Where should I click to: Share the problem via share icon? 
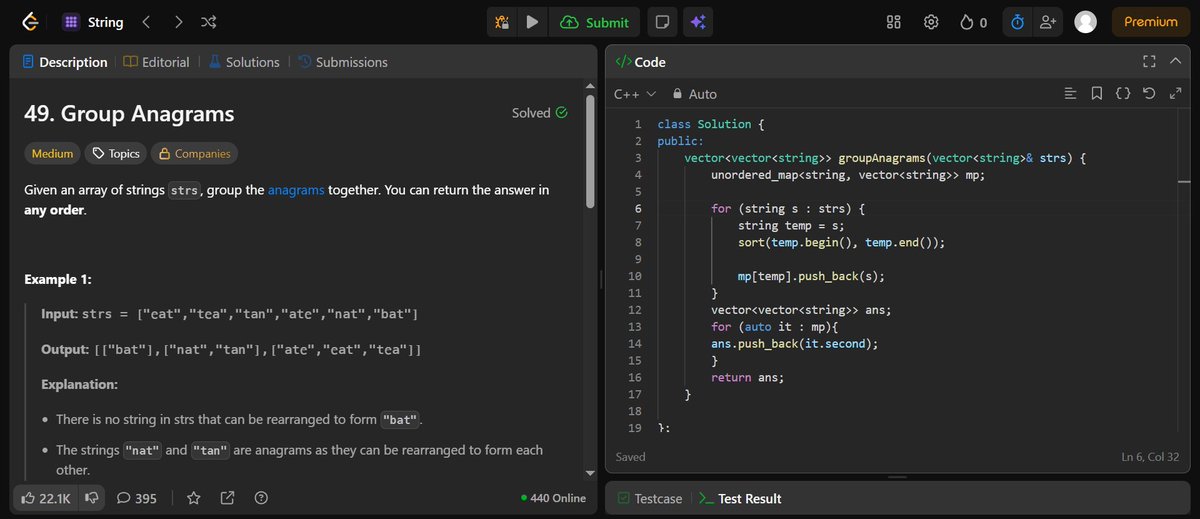(227, 498)
